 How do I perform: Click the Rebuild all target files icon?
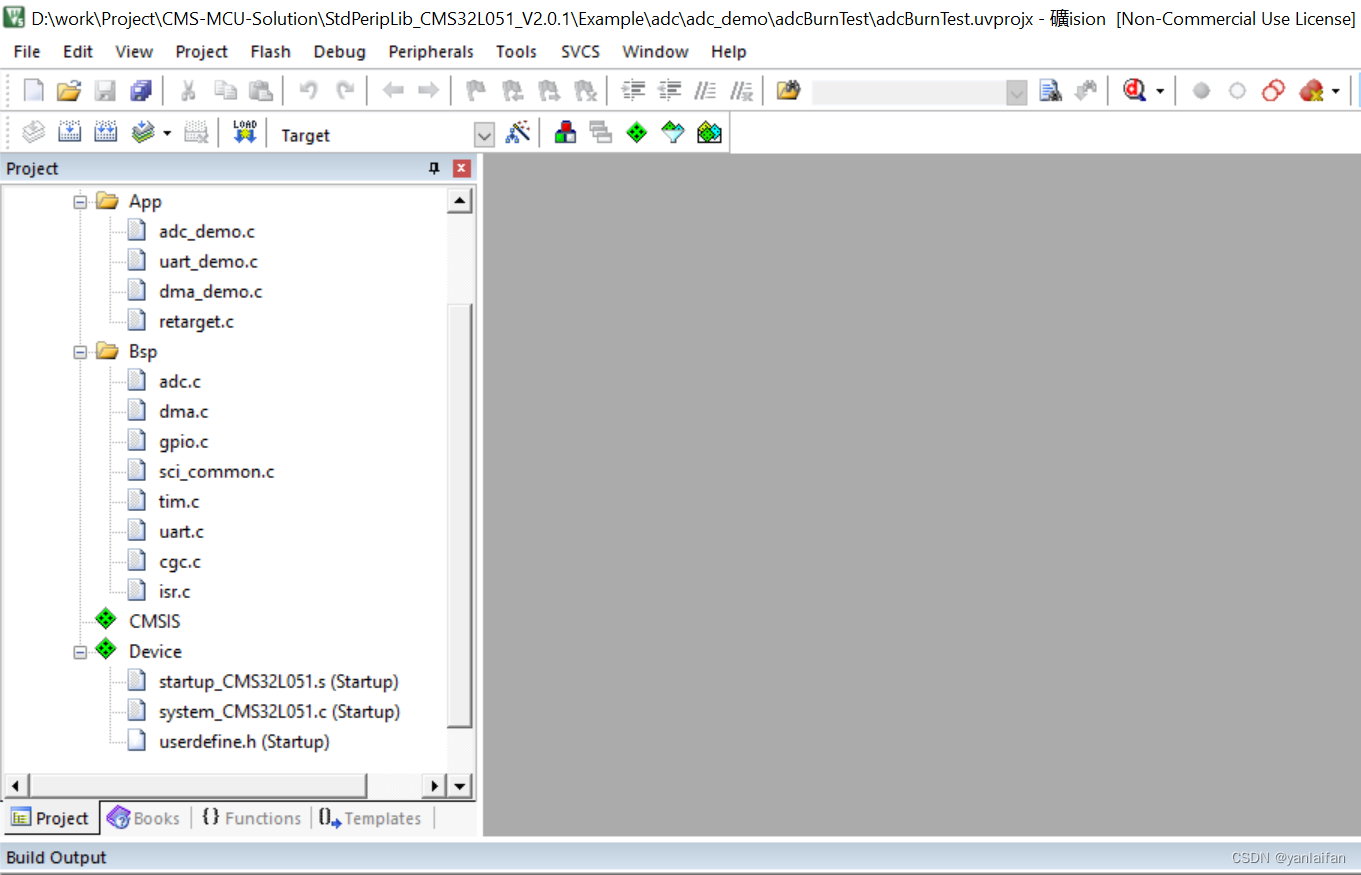click(105, 133)
